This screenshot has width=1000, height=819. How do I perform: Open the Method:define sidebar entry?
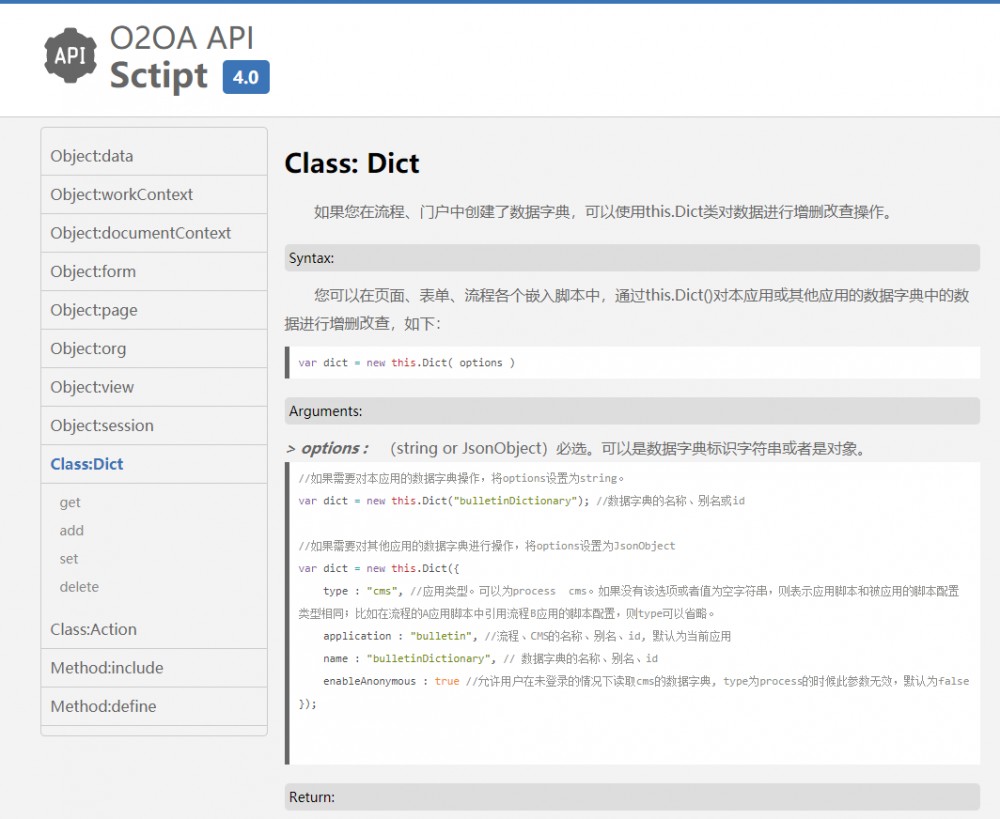[103, 706]
